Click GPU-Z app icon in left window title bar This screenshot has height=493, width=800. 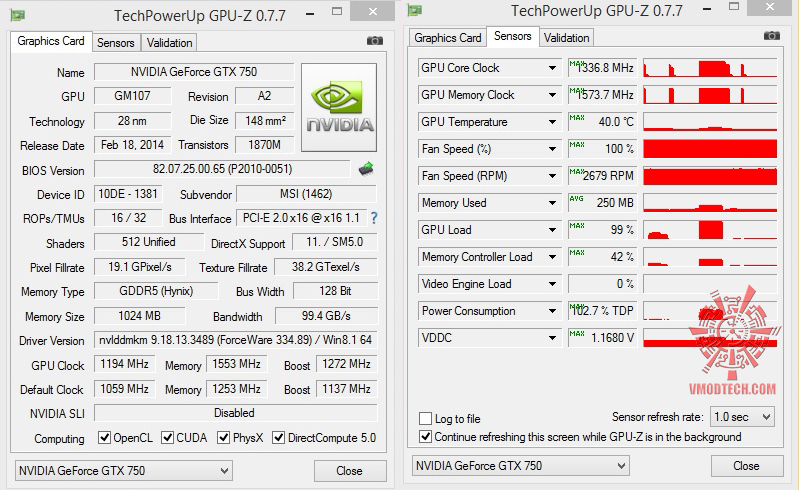tap(18, 15)
